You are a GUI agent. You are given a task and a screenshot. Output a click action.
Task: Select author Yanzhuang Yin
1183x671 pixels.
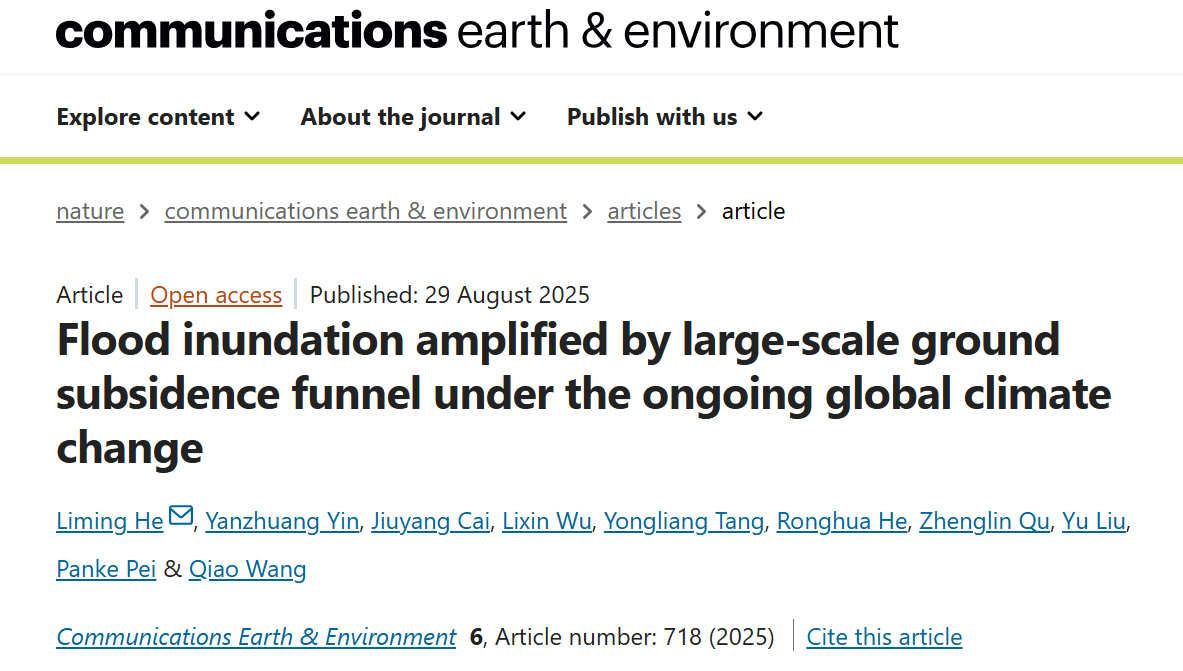point(282,521)
